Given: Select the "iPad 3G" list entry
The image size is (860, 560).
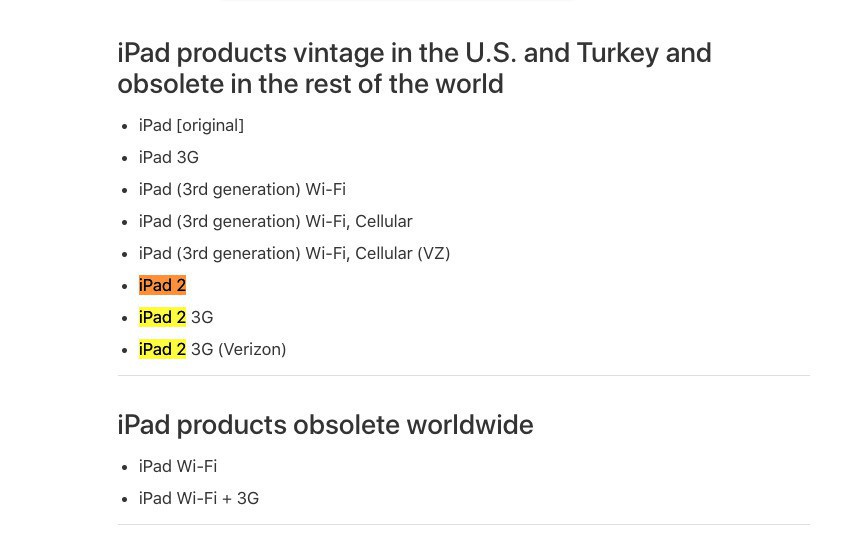Looking at the screenshot, I should (169, 157).
